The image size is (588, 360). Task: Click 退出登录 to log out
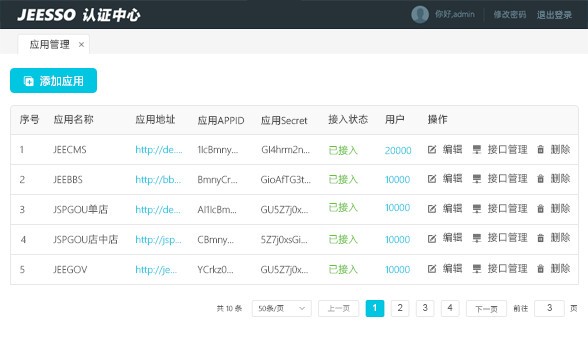coord(554,15)
